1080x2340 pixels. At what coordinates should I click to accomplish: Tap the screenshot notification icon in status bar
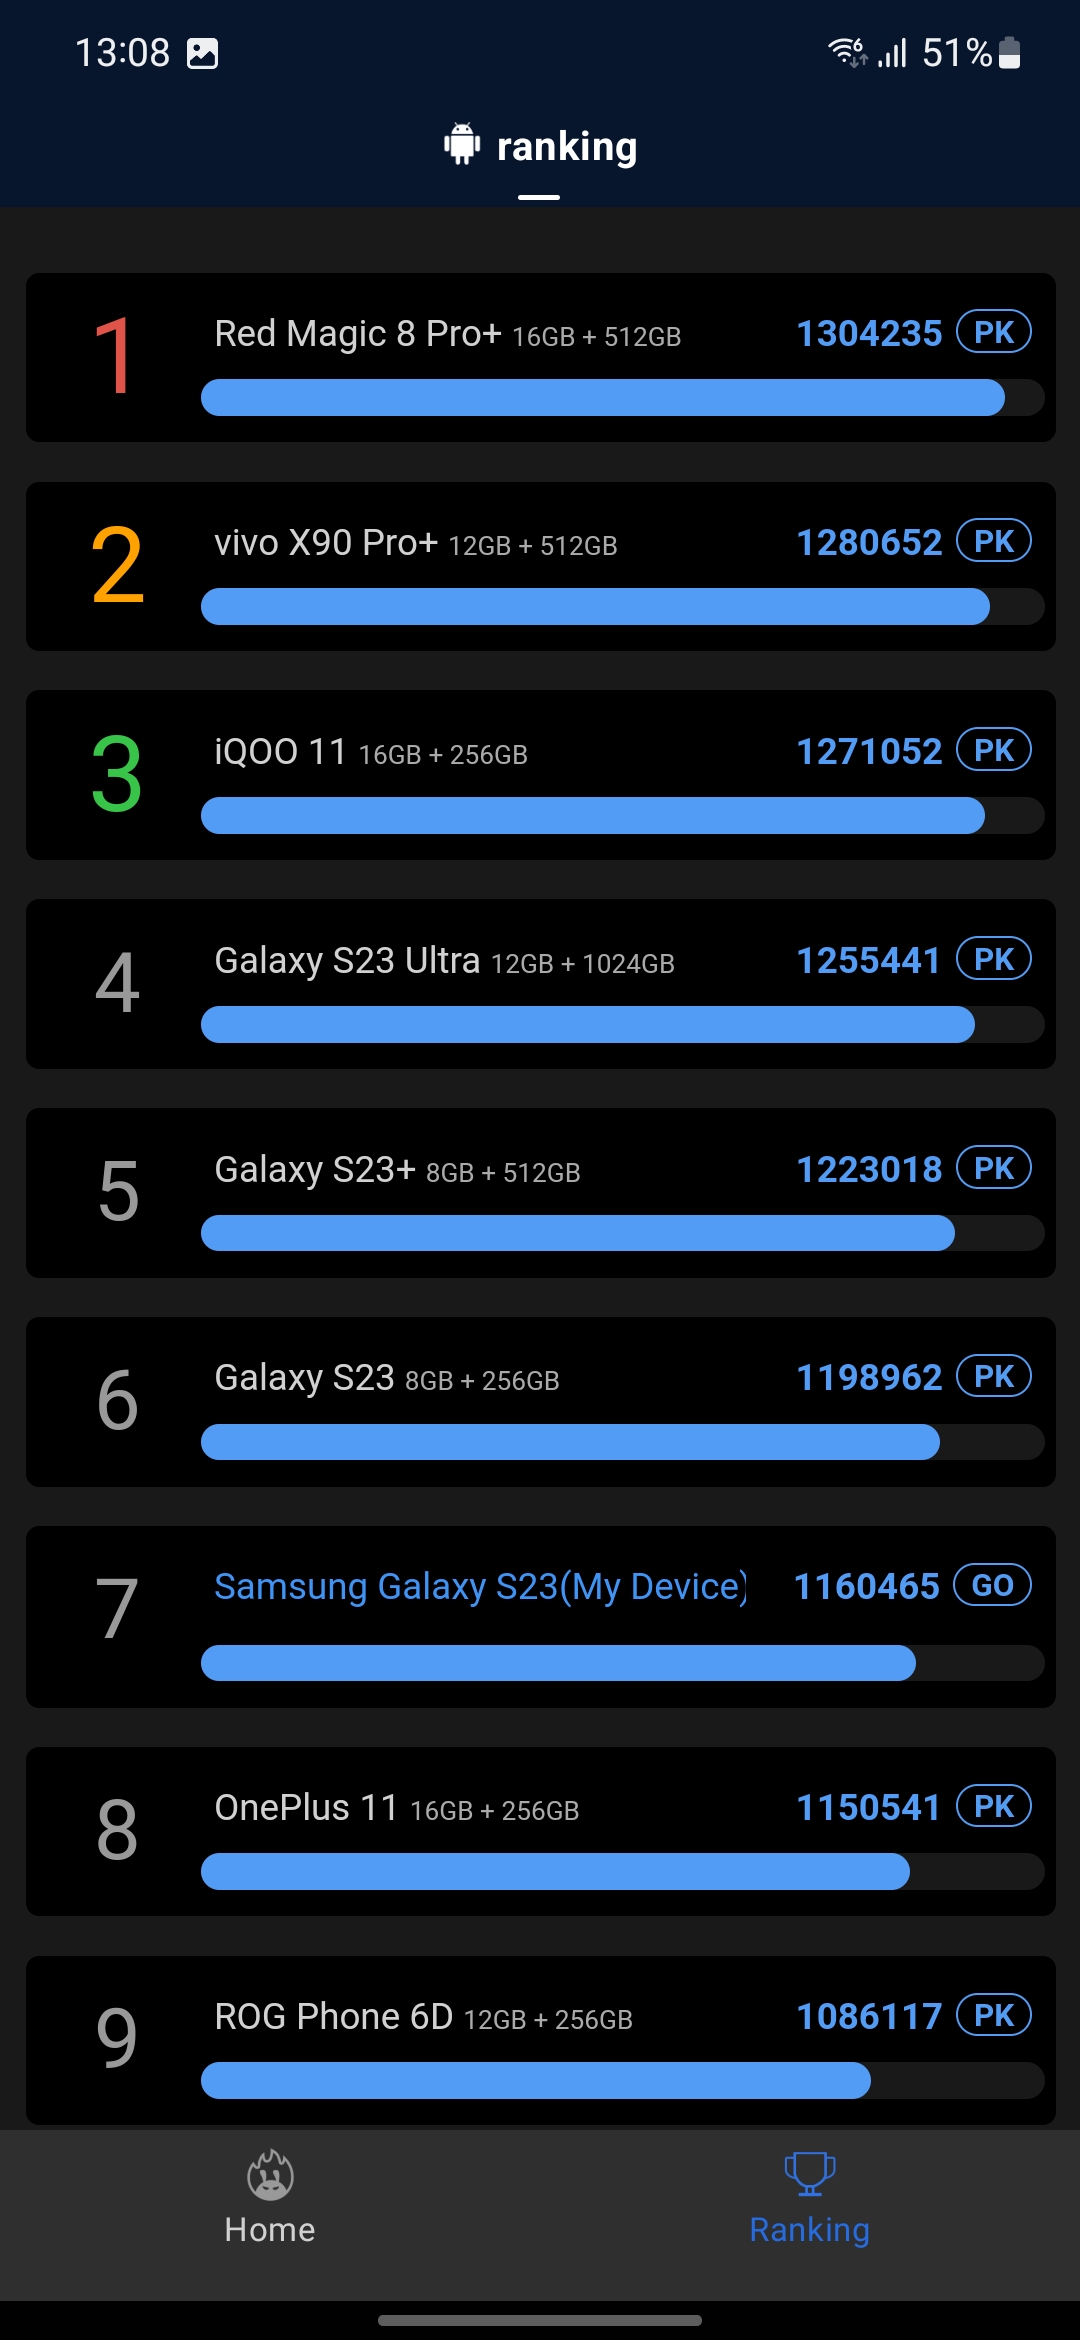[202, 53]
